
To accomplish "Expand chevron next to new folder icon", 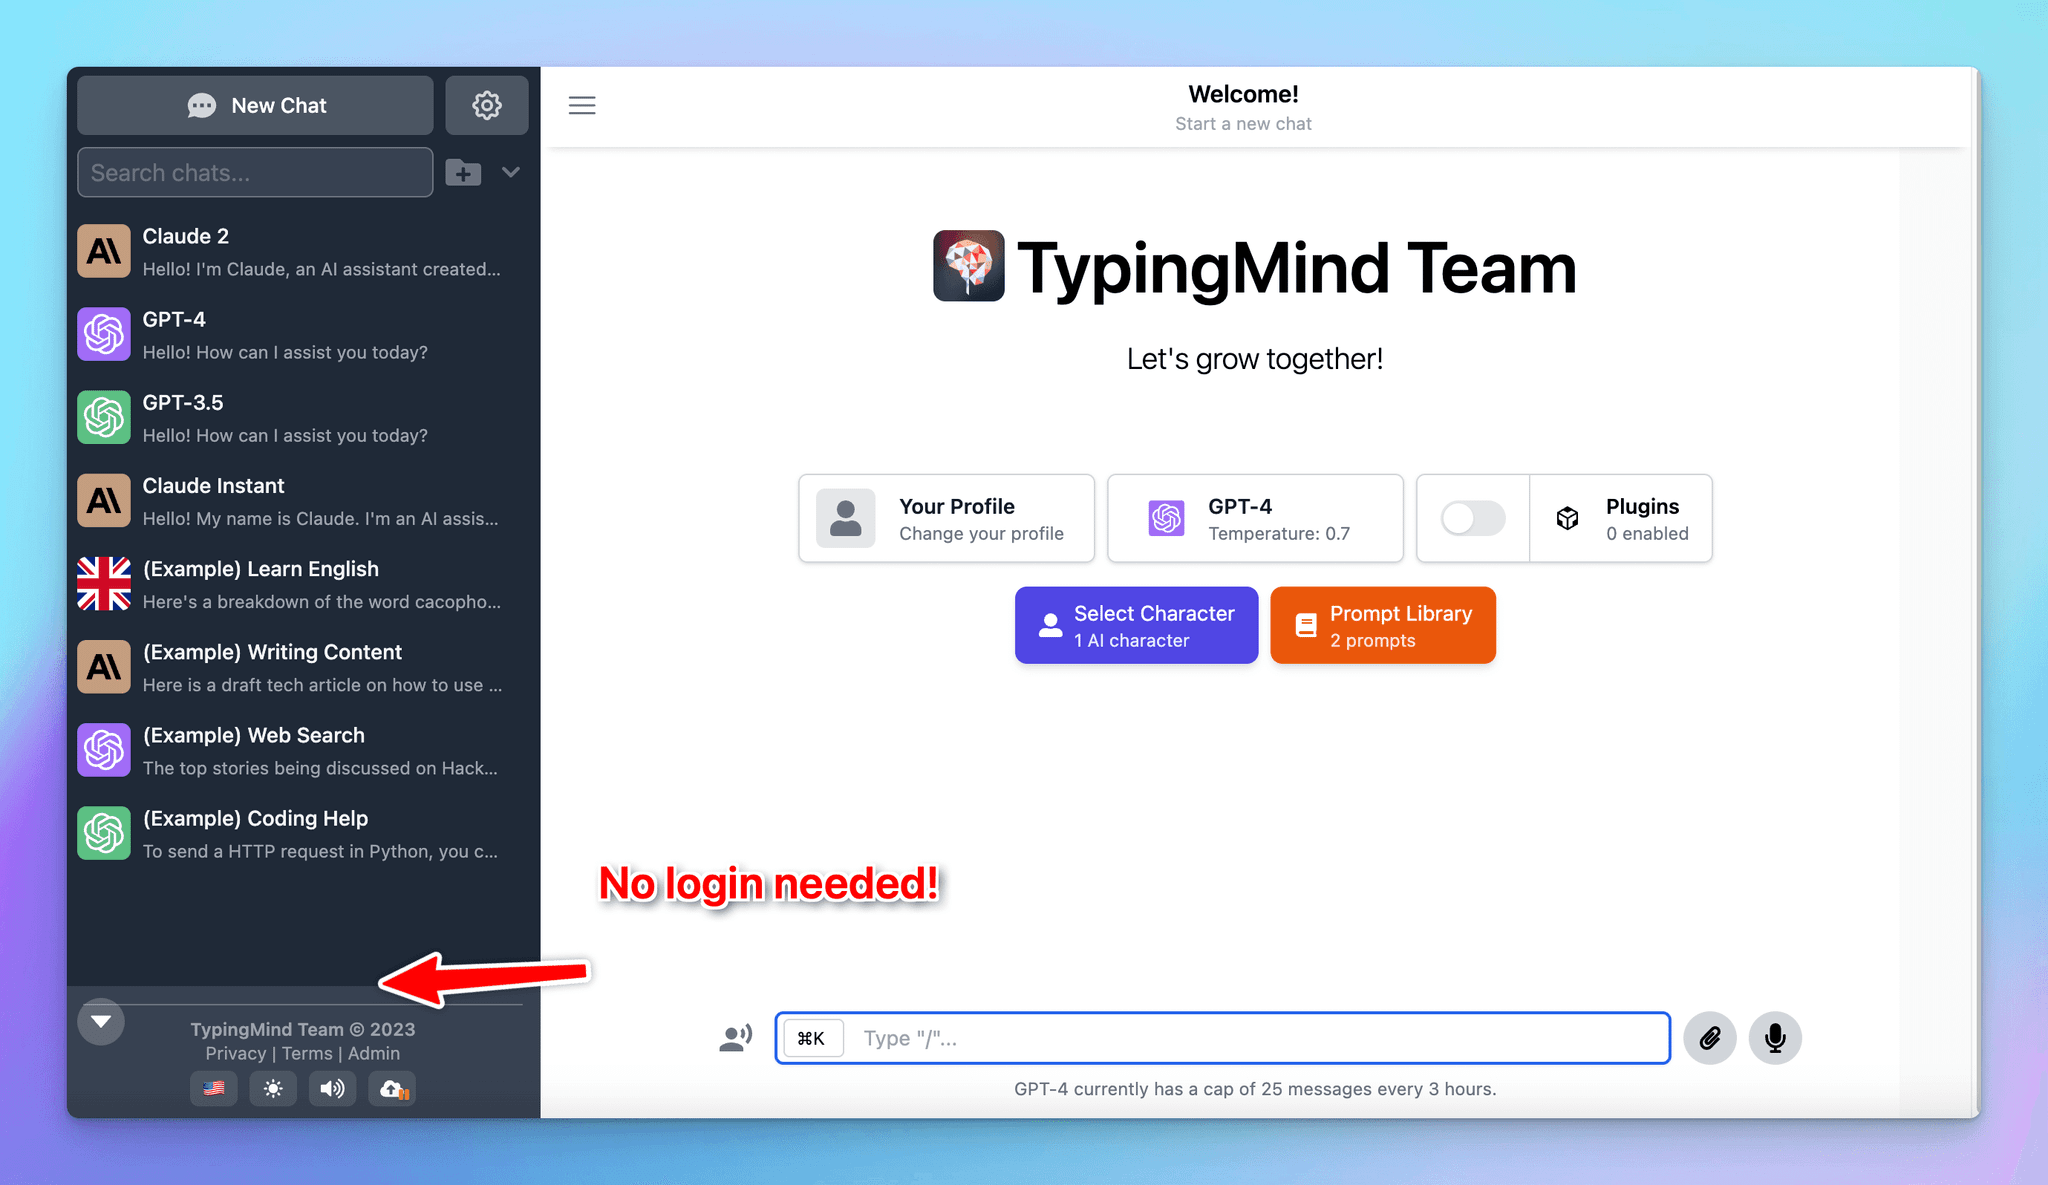I will (x=511, y=172).
